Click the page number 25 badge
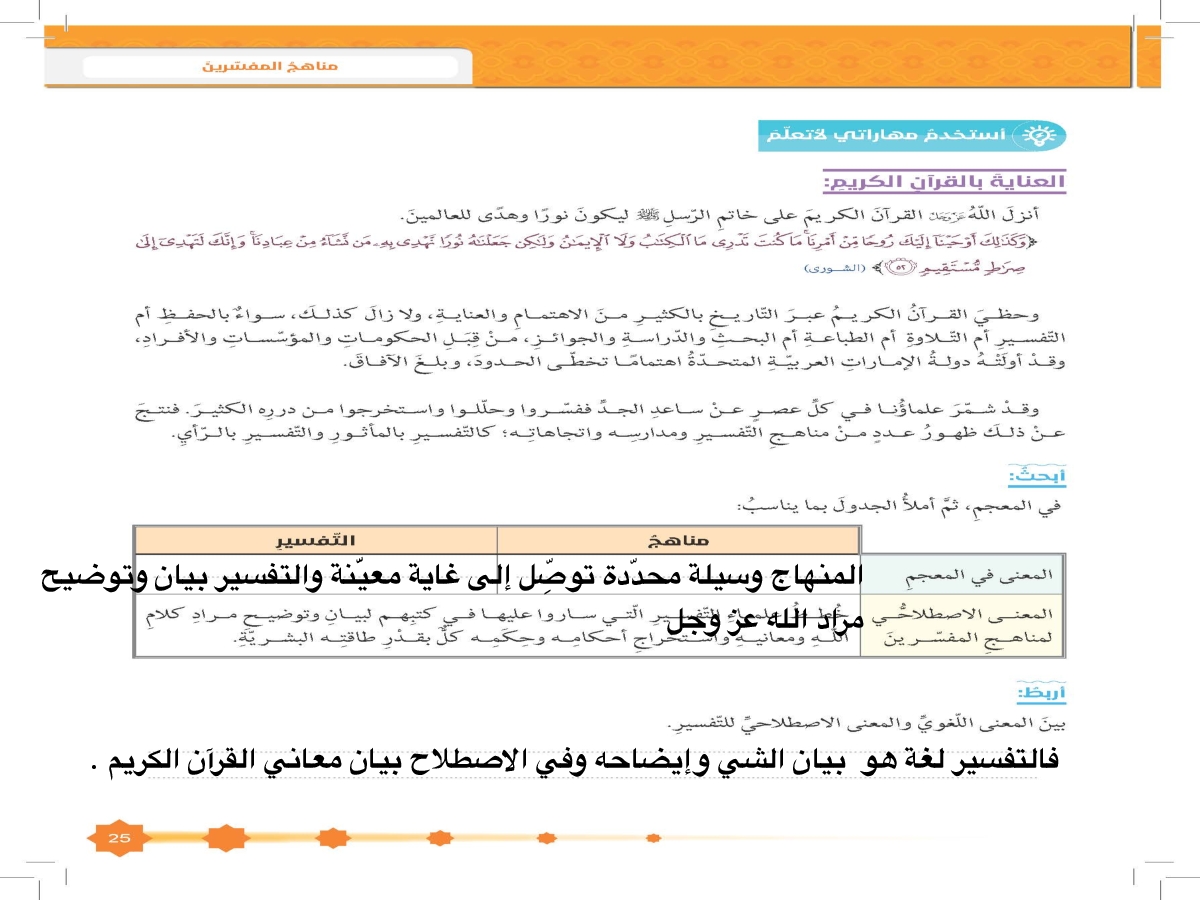 (x=119, y=837)
